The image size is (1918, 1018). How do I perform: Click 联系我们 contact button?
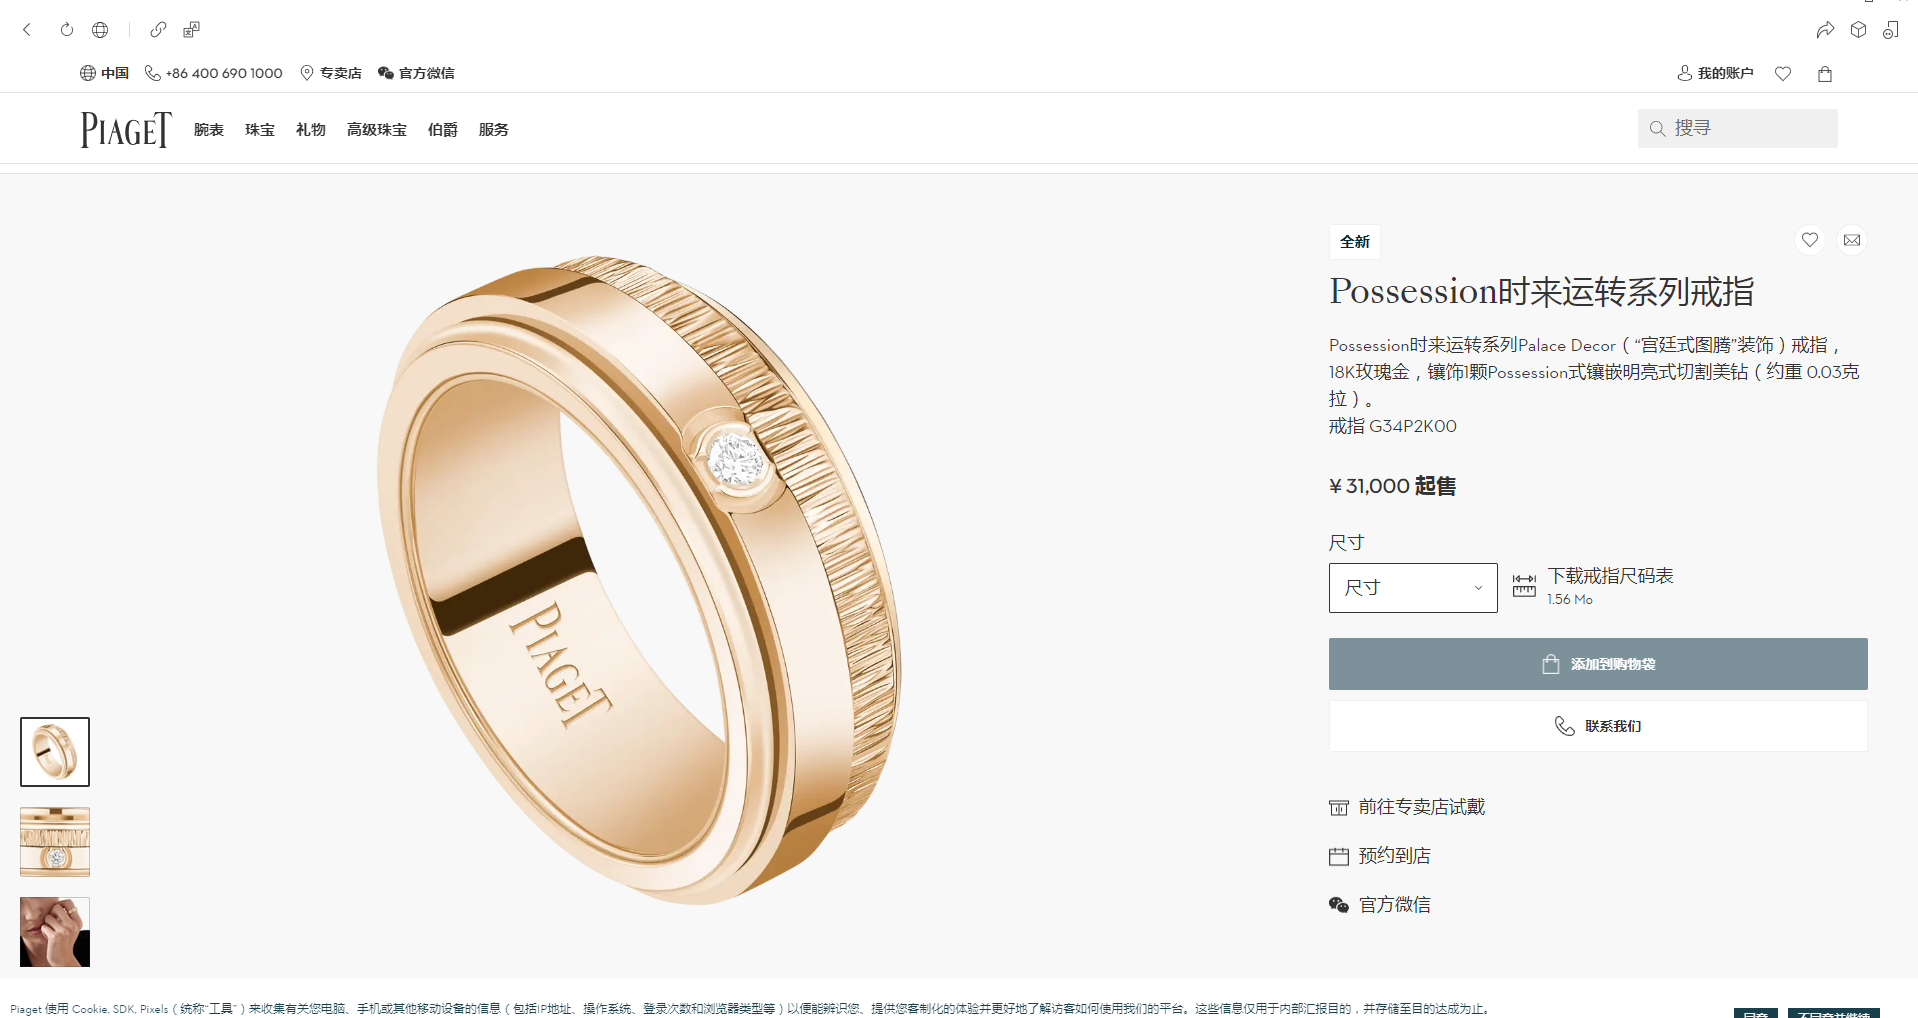[1598, 726]
